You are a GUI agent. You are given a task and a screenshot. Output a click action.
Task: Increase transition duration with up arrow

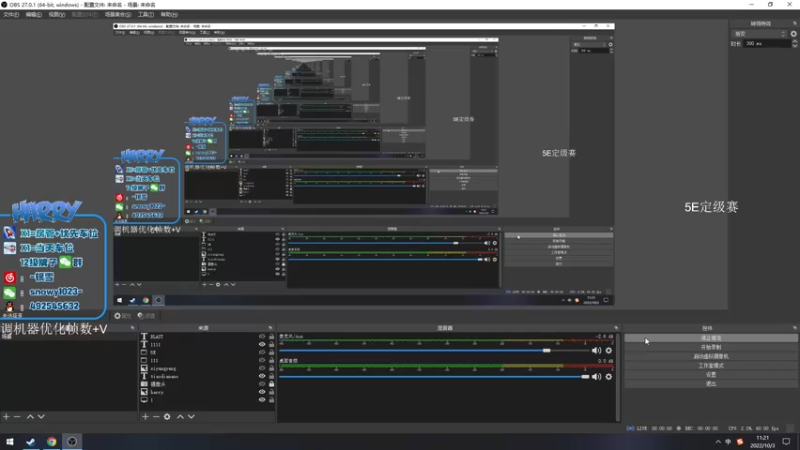coord(794,42)
